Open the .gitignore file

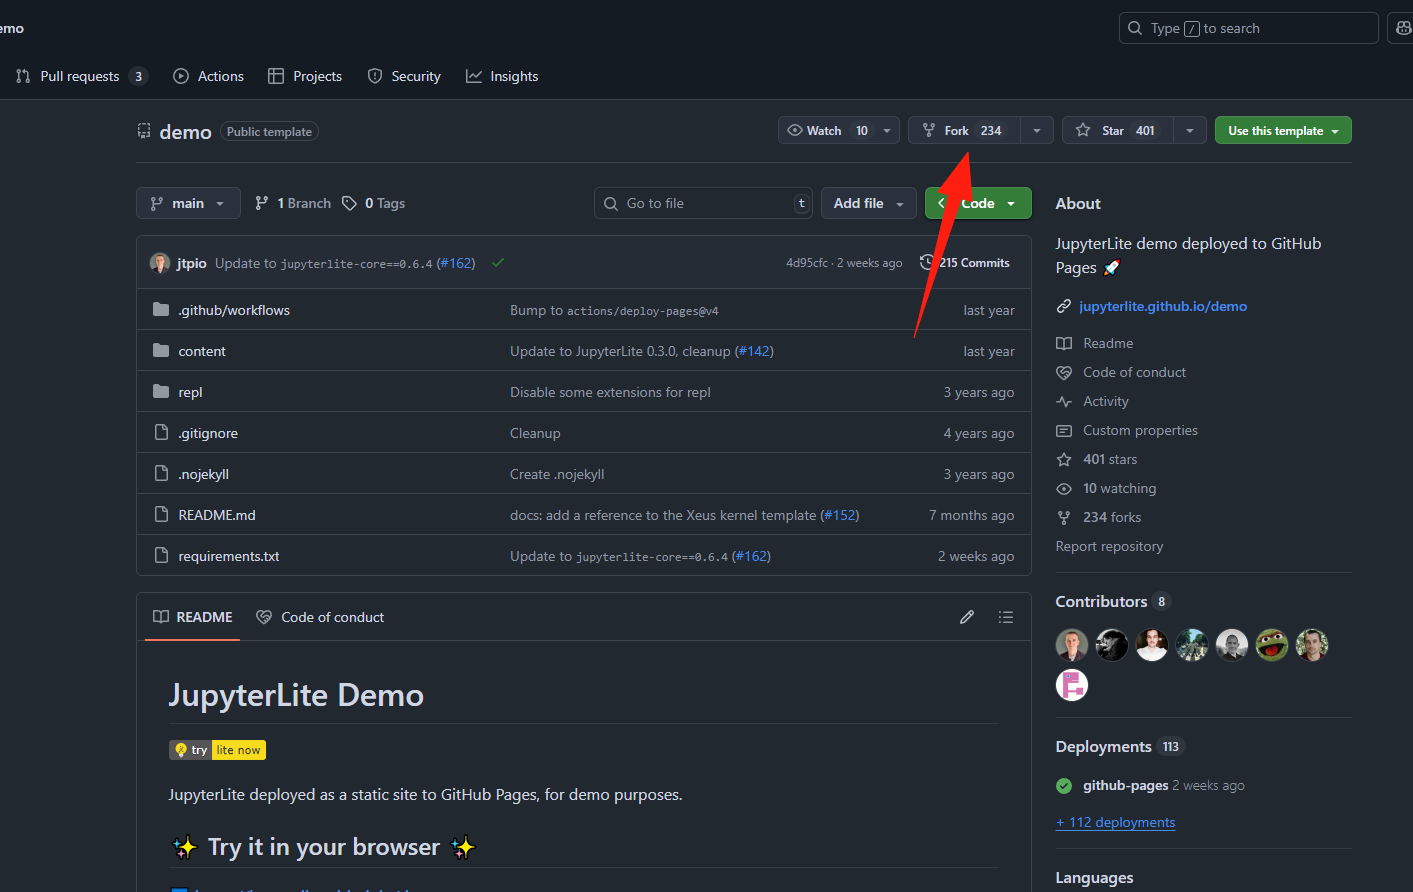tap(208, 433)
